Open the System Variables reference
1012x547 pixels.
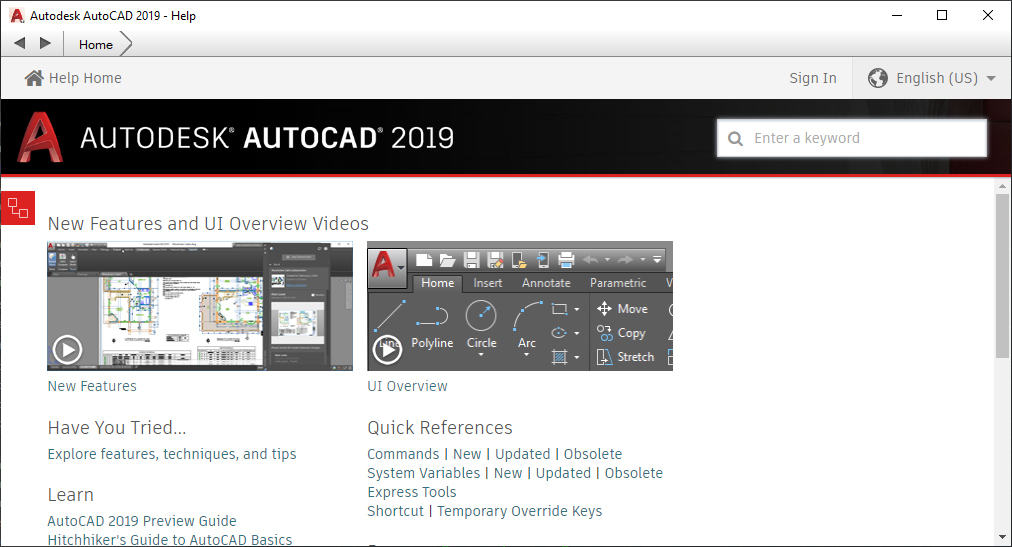click(x=423, y=473)
